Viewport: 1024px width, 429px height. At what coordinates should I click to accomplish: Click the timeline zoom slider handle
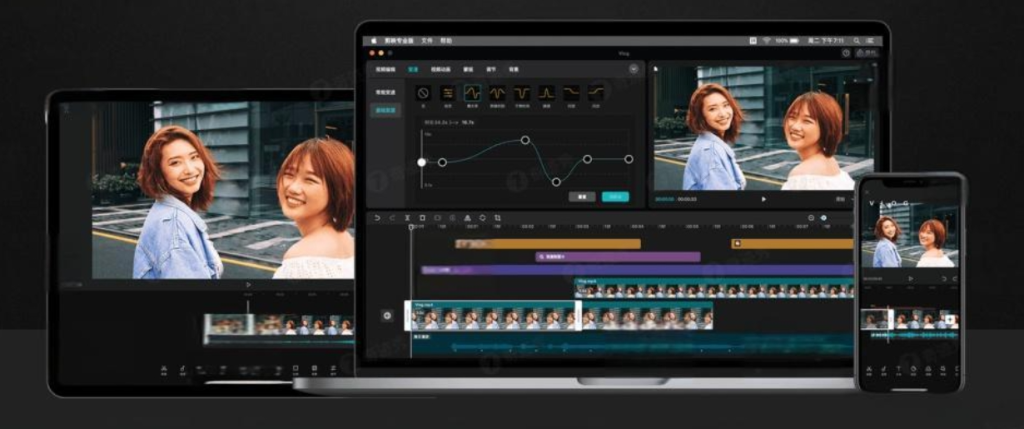pos(824,218)
